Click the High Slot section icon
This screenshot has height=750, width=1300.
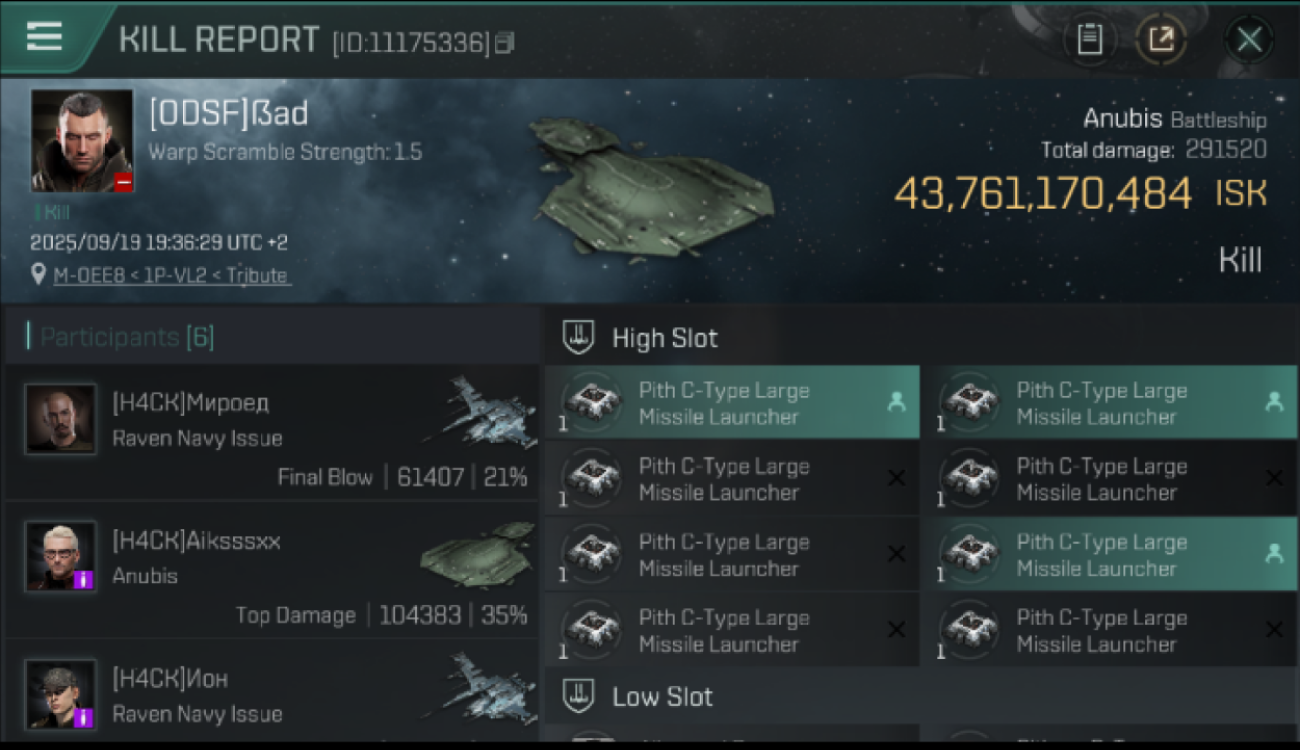click(x=578, y=338)
